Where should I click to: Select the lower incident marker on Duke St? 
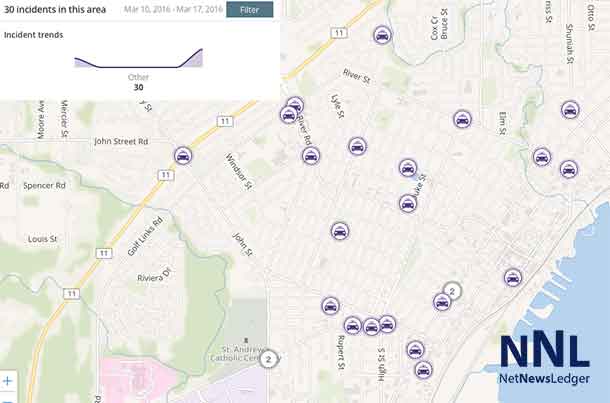pyautogui.click(x=408, y=203)
